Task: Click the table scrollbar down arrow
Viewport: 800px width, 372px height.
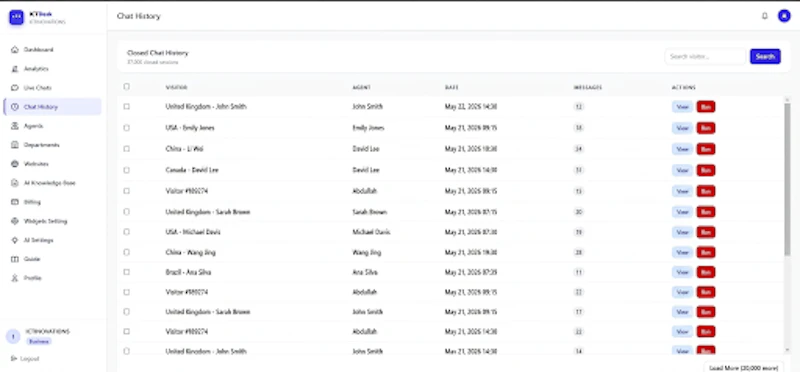Action: tap(787, 350)
